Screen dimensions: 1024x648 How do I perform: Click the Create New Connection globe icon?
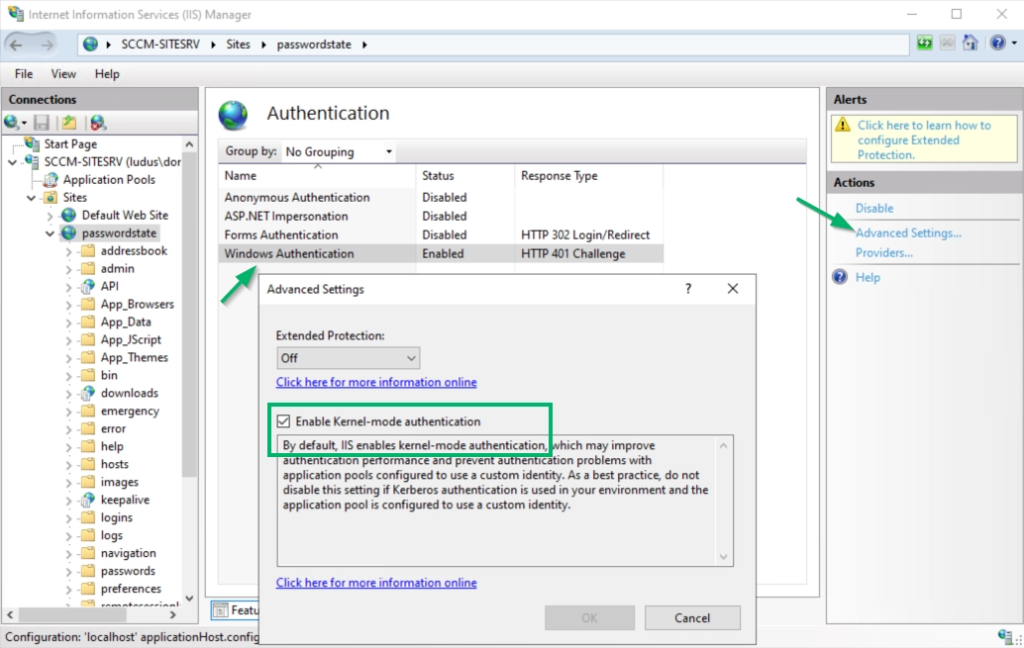tap(13, 122)
